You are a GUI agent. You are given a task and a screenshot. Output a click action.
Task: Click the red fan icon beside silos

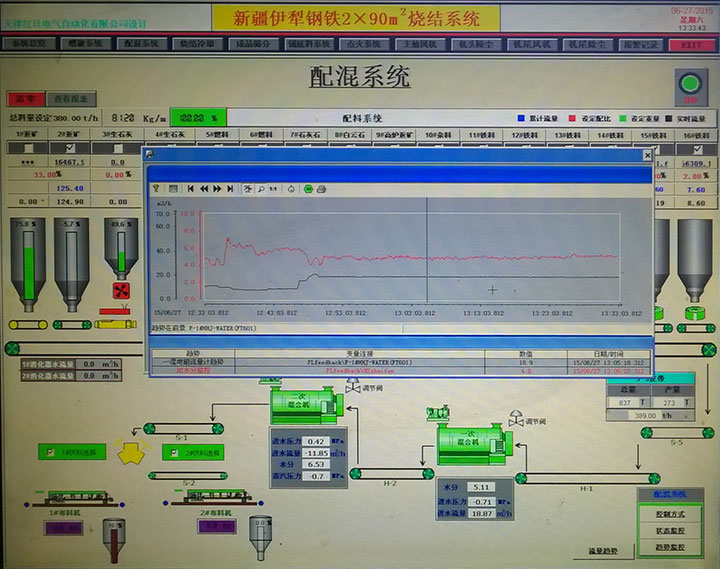[x=122, y=291]
